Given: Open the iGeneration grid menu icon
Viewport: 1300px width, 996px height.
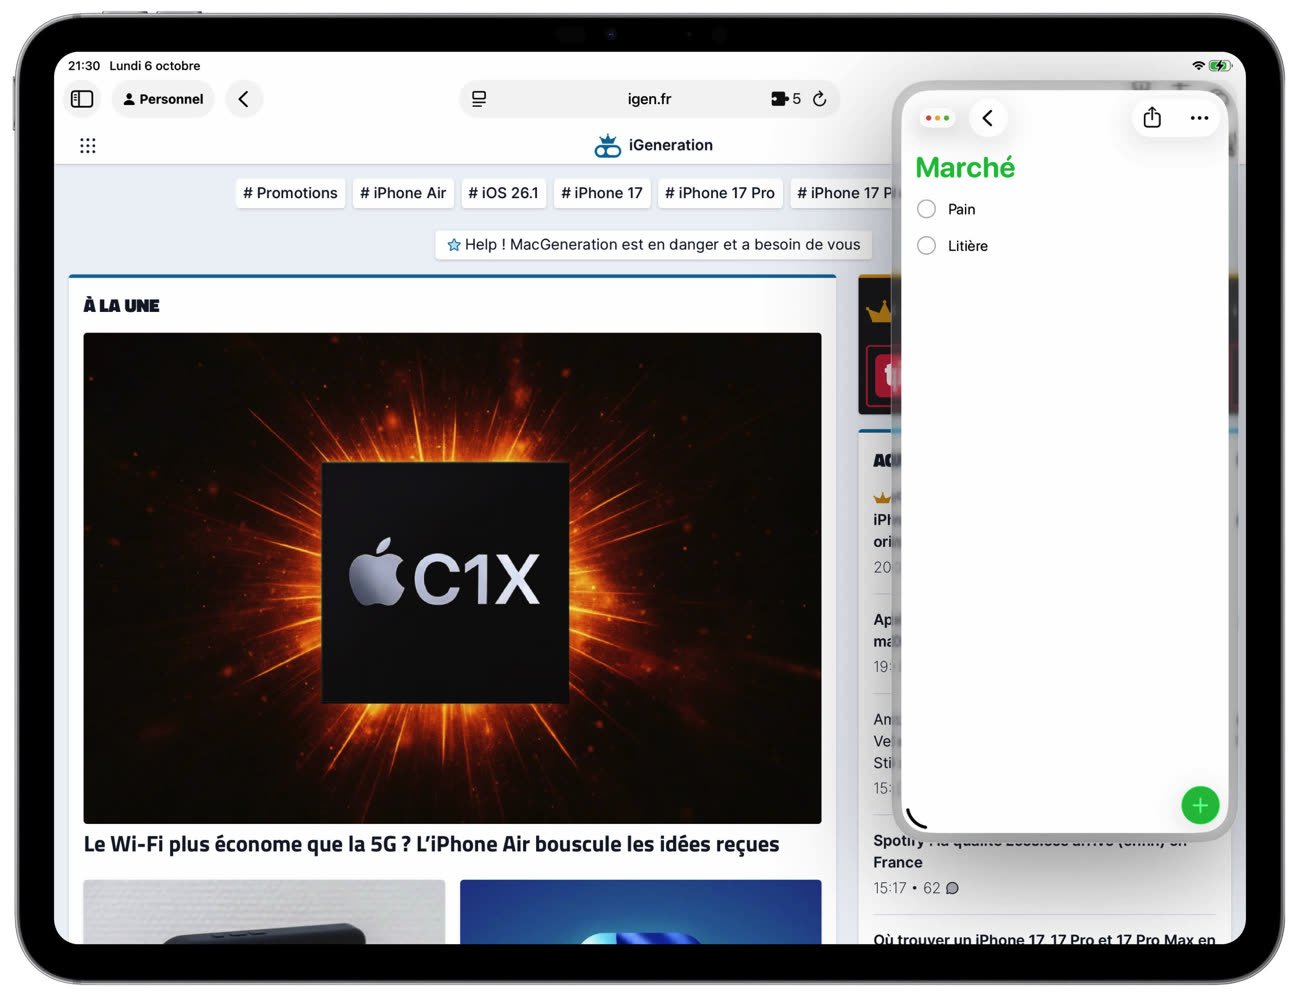Looking at the screenshot, I should (88, 146).
